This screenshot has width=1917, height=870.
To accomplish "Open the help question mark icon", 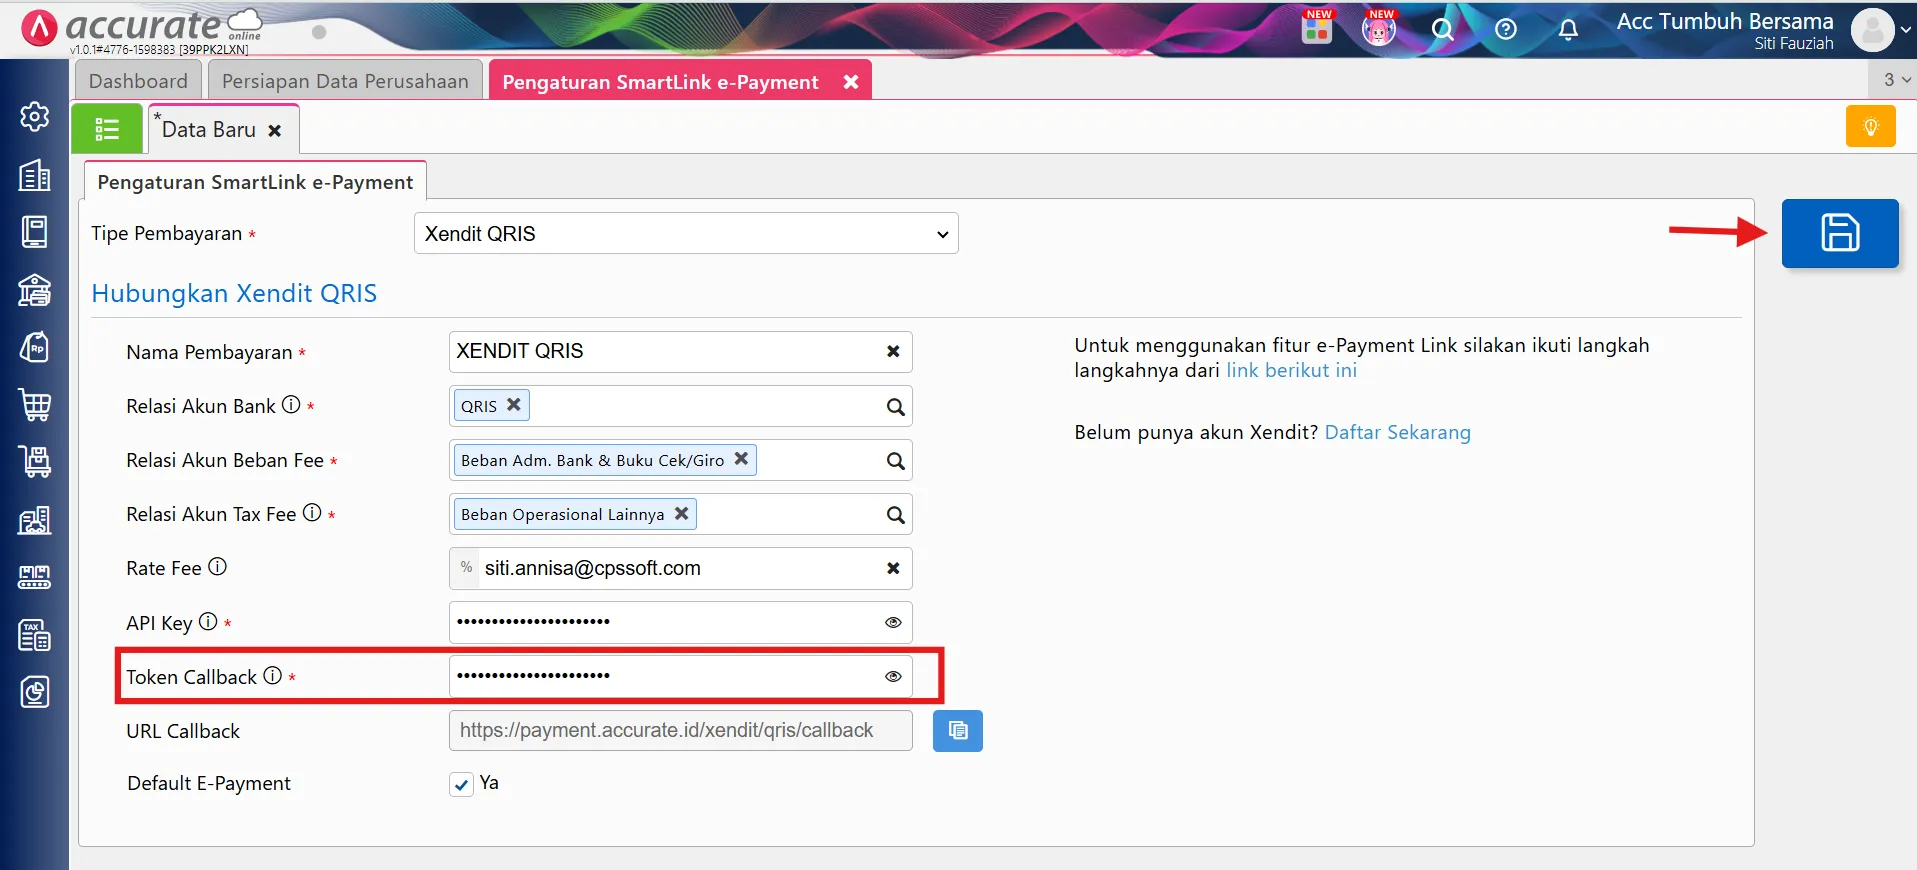I will [1506, 30].
